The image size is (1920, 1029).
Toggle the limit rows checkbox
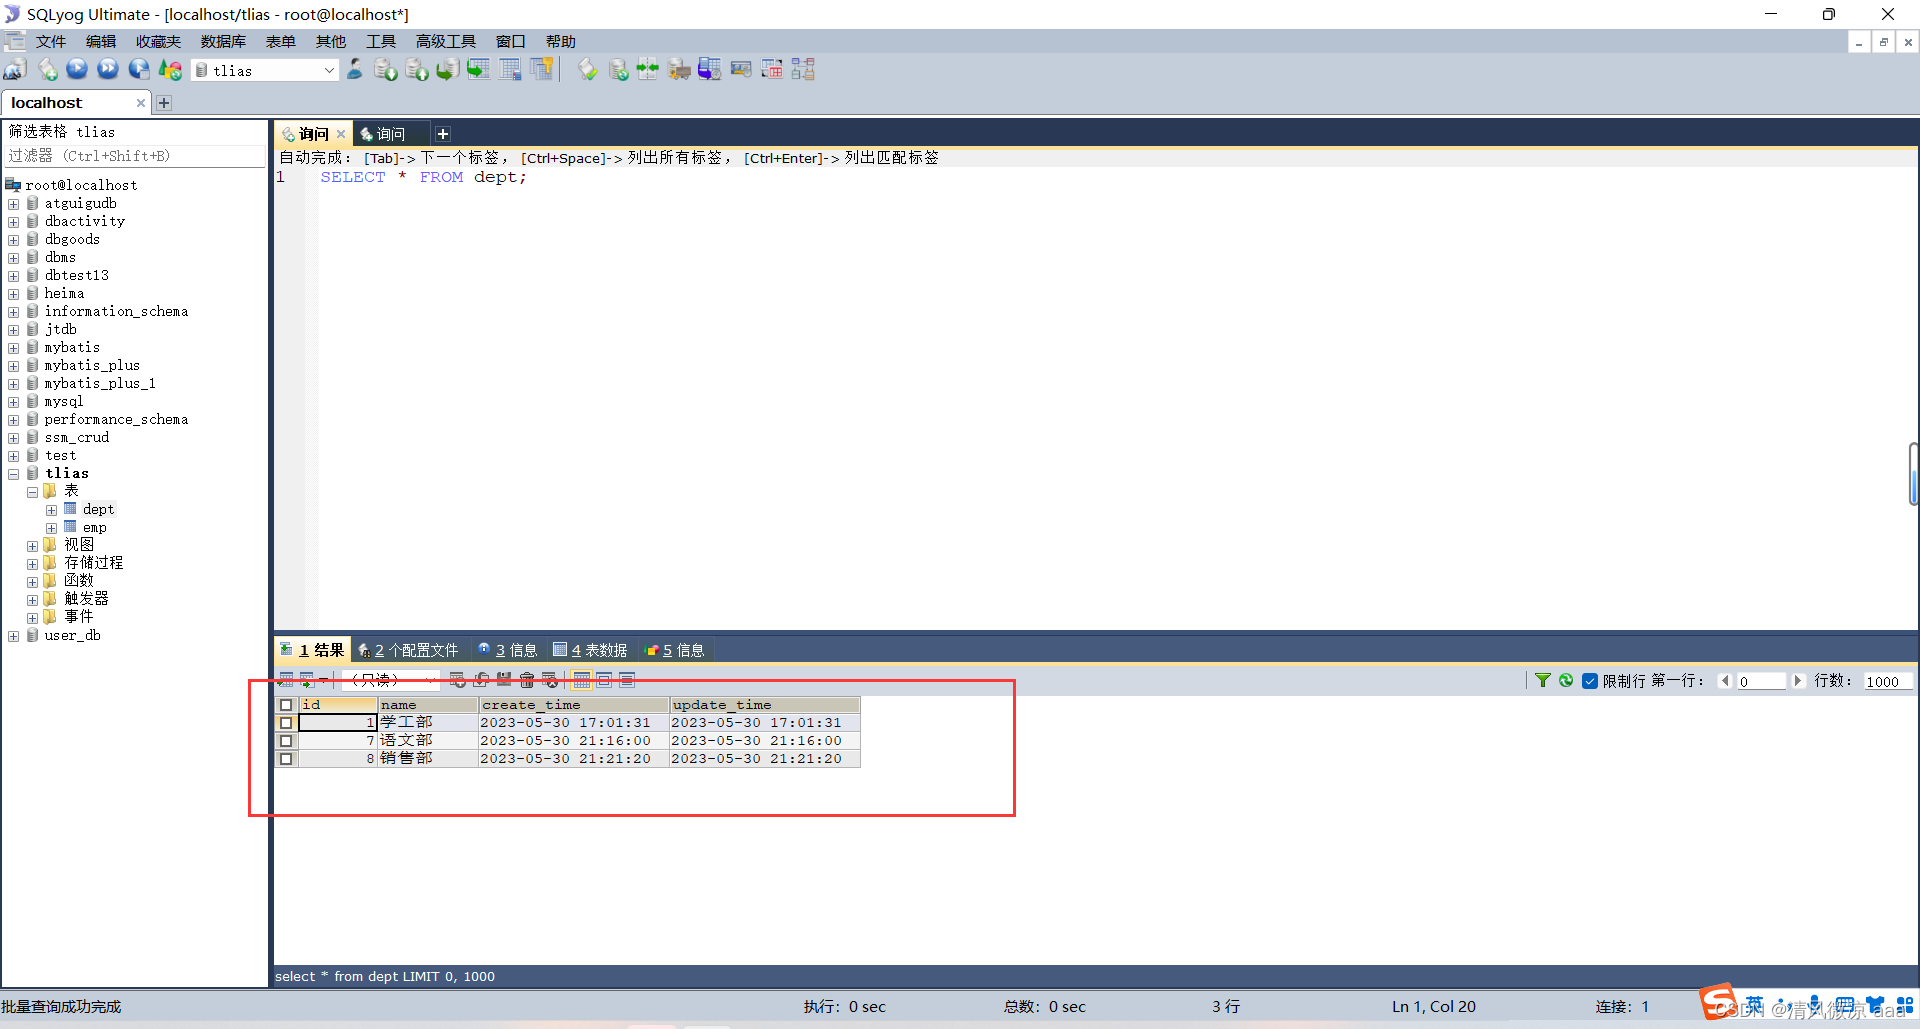pos(1589,681)
